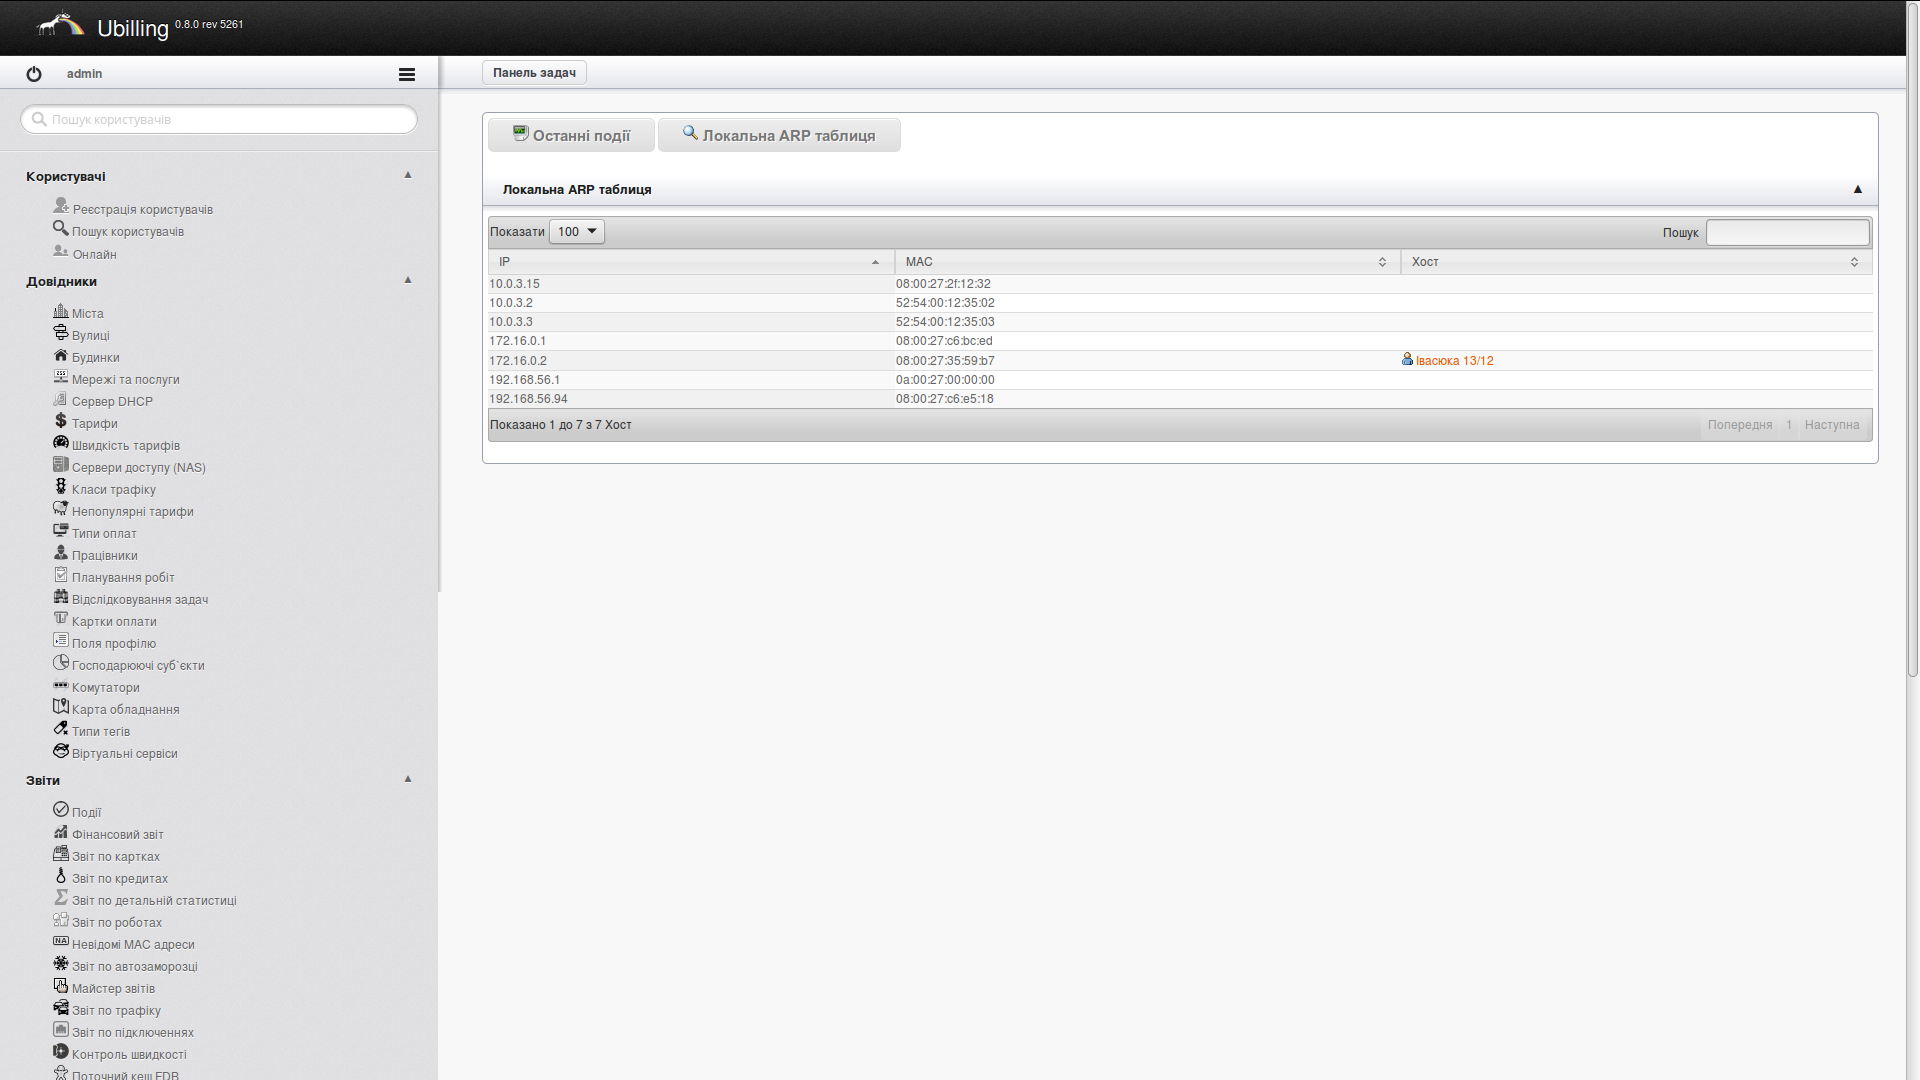The height and width of the screenshot is (1080, 1920).
Task: Click the Події checkmark icon under Звіти
Action: [60, 810]
